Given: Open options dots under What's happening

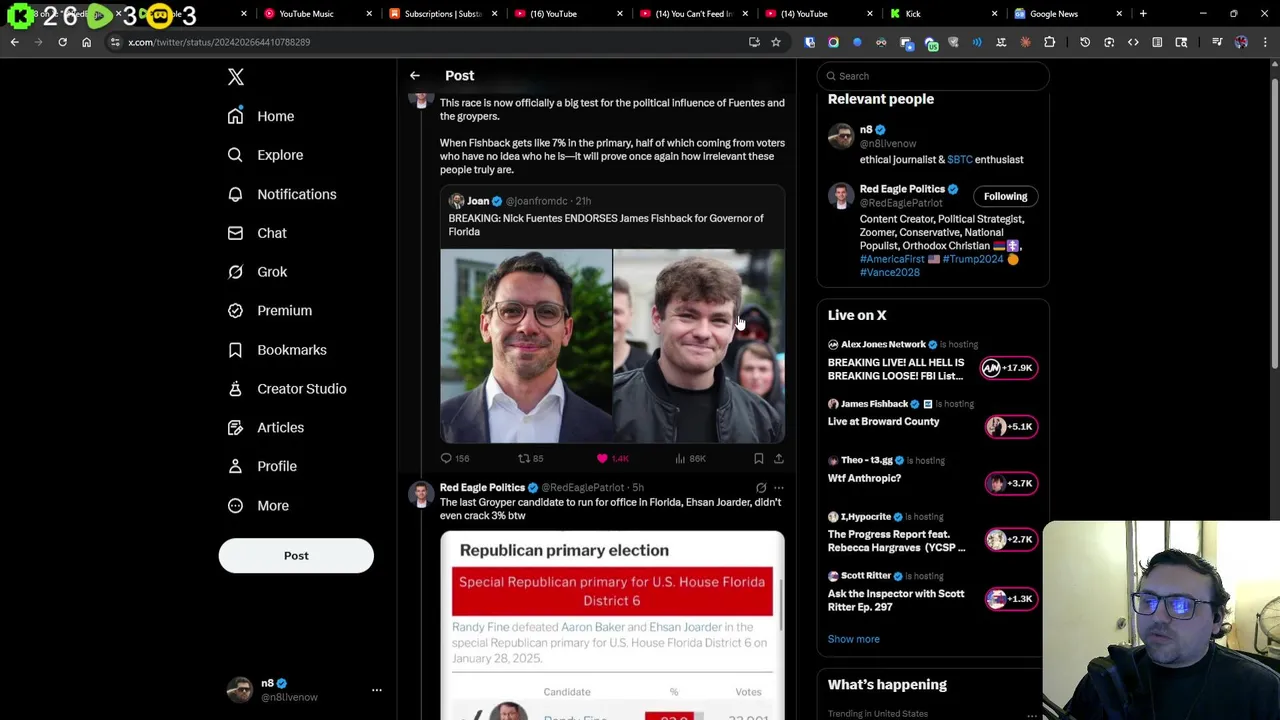Looking at the screenshot, I should click(1031, 714).
